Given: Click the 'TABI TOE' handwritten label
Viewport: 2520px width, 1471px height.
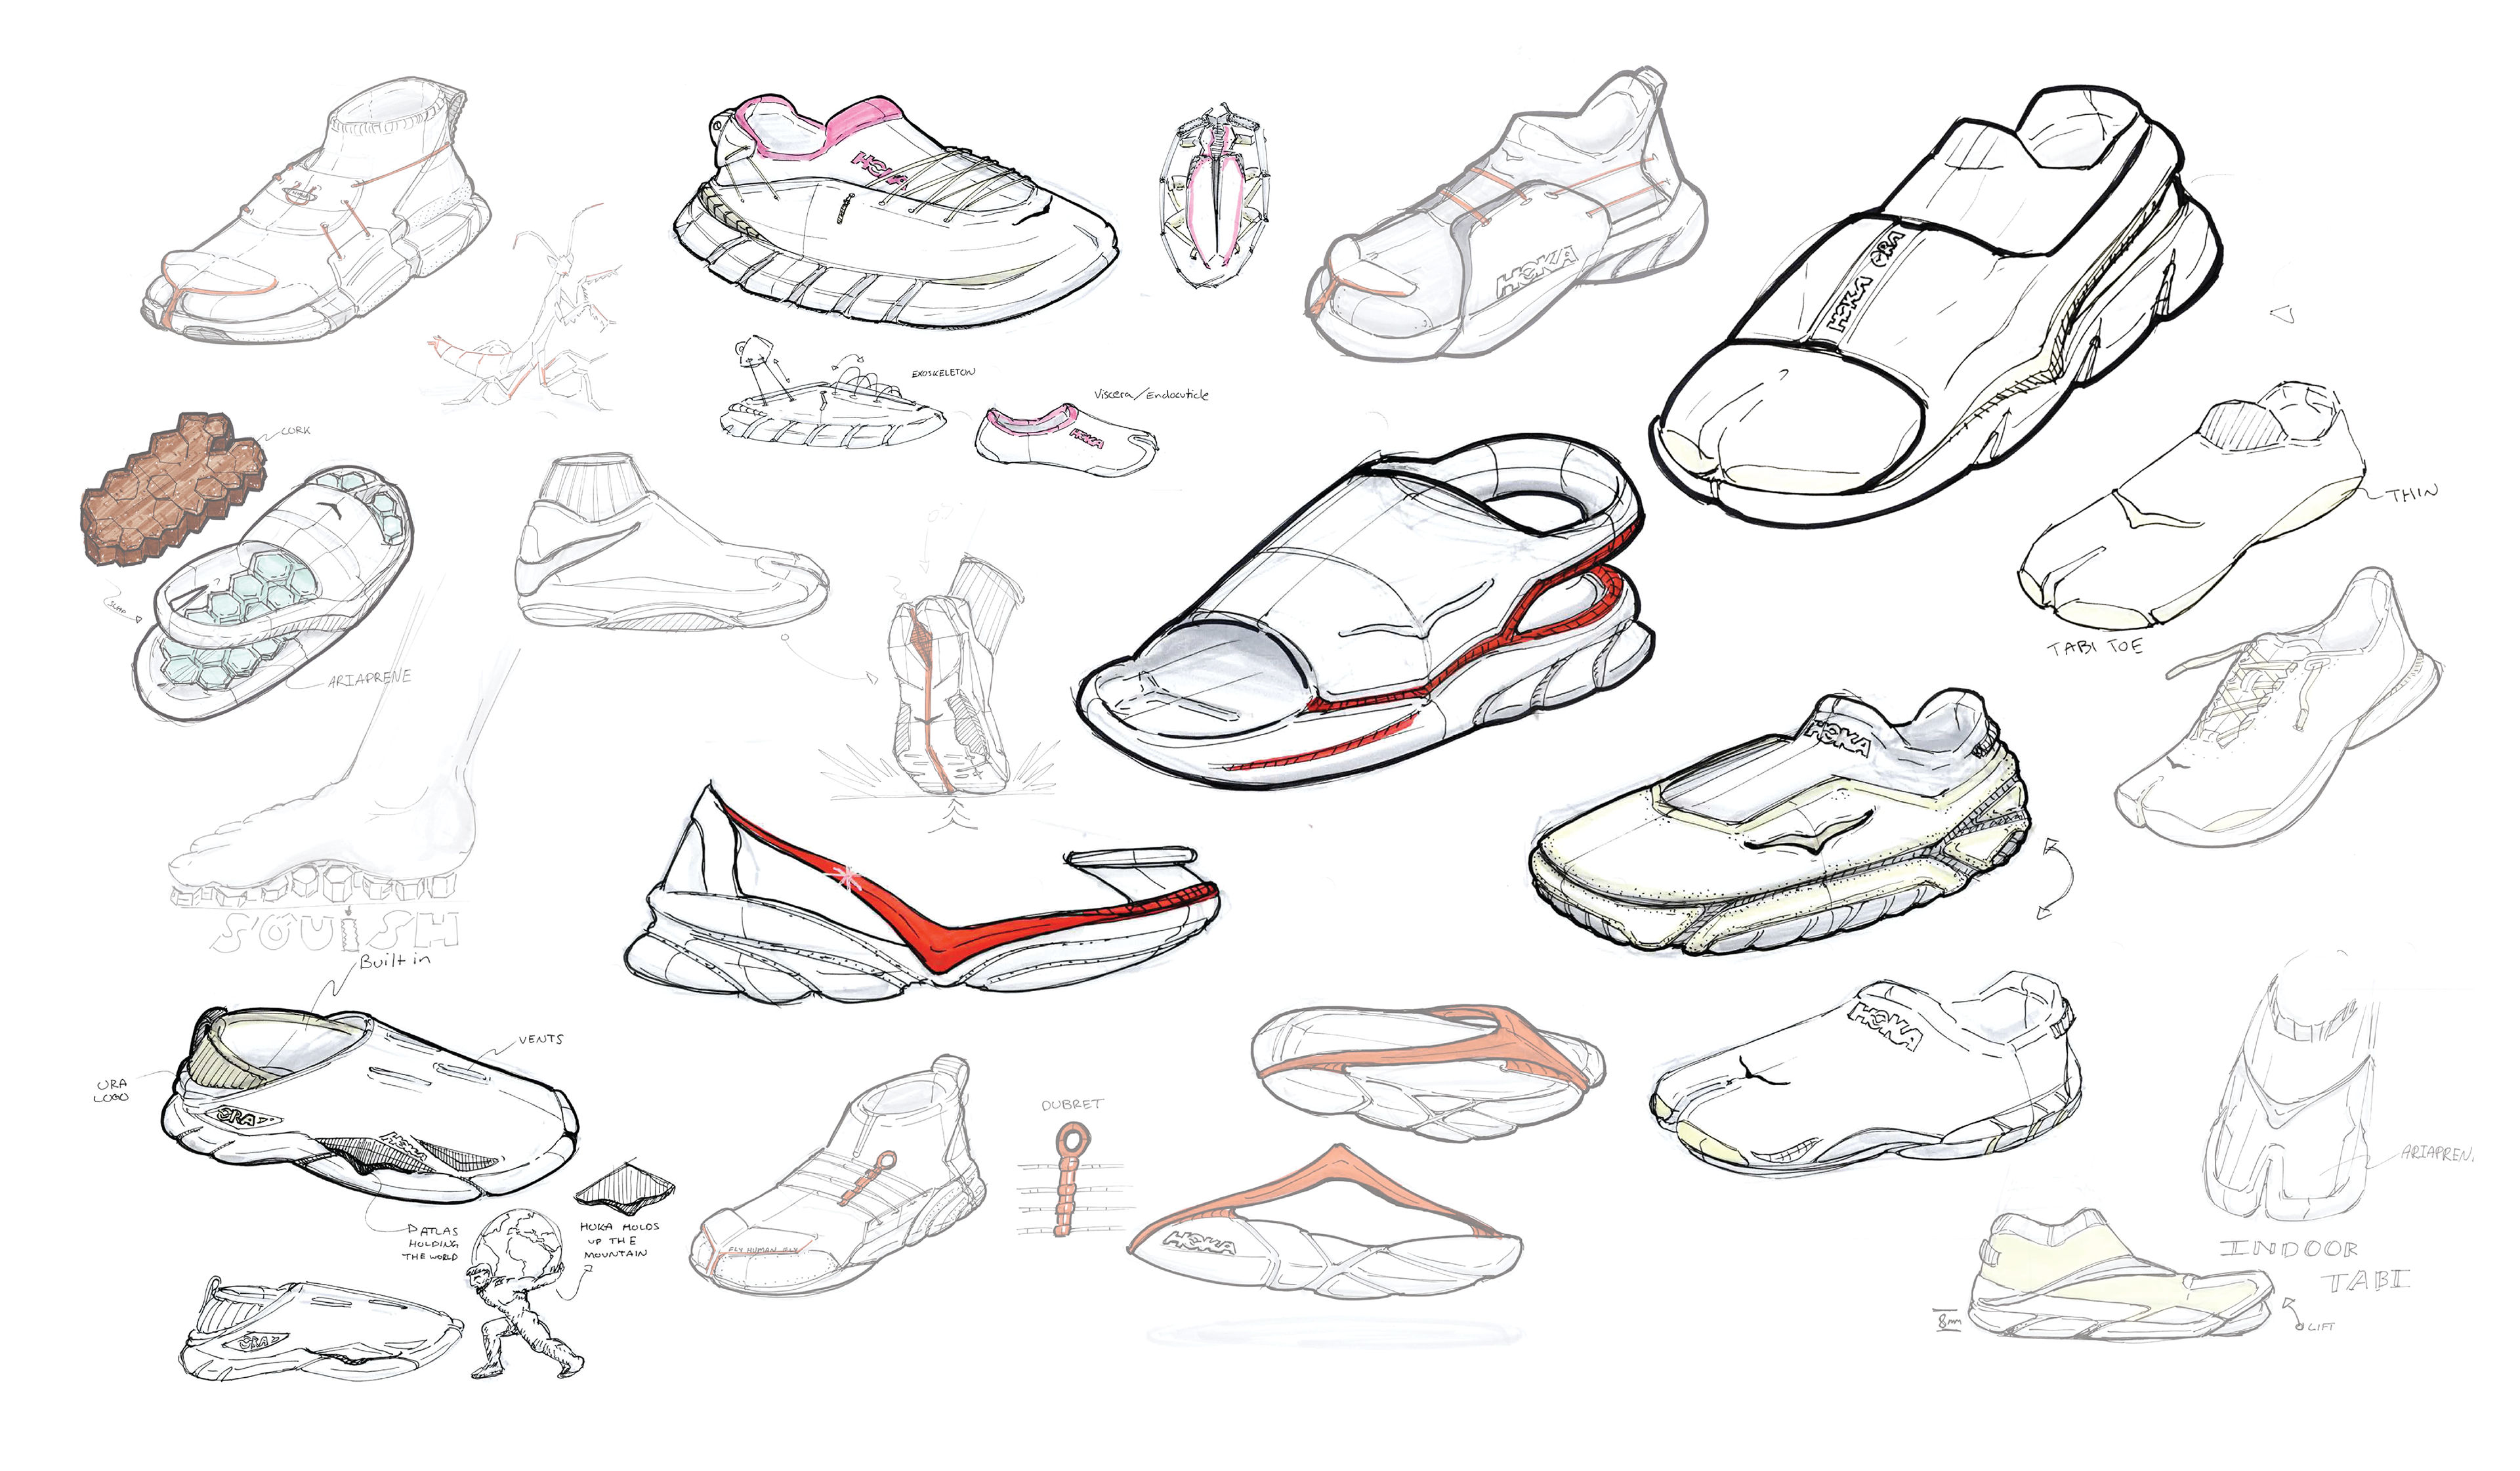Looking at the screenshot, I should (x=2095, y=647).
